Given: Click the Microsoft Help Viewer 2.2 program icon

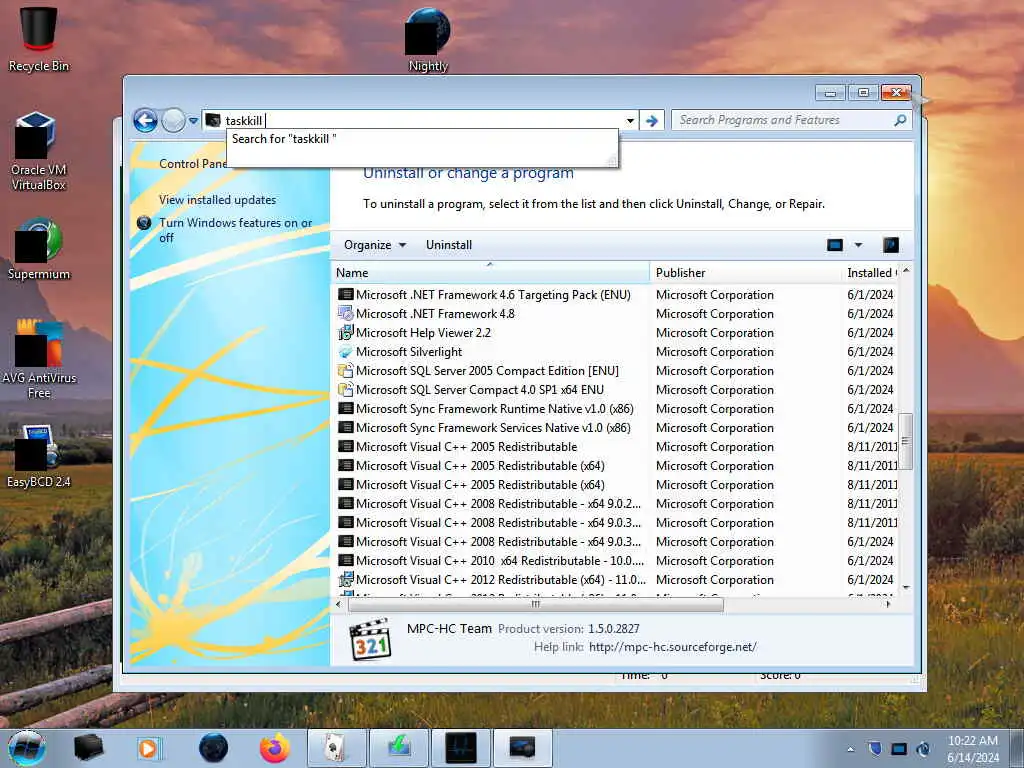Looking at the screenshot, I should click(345, 332).
